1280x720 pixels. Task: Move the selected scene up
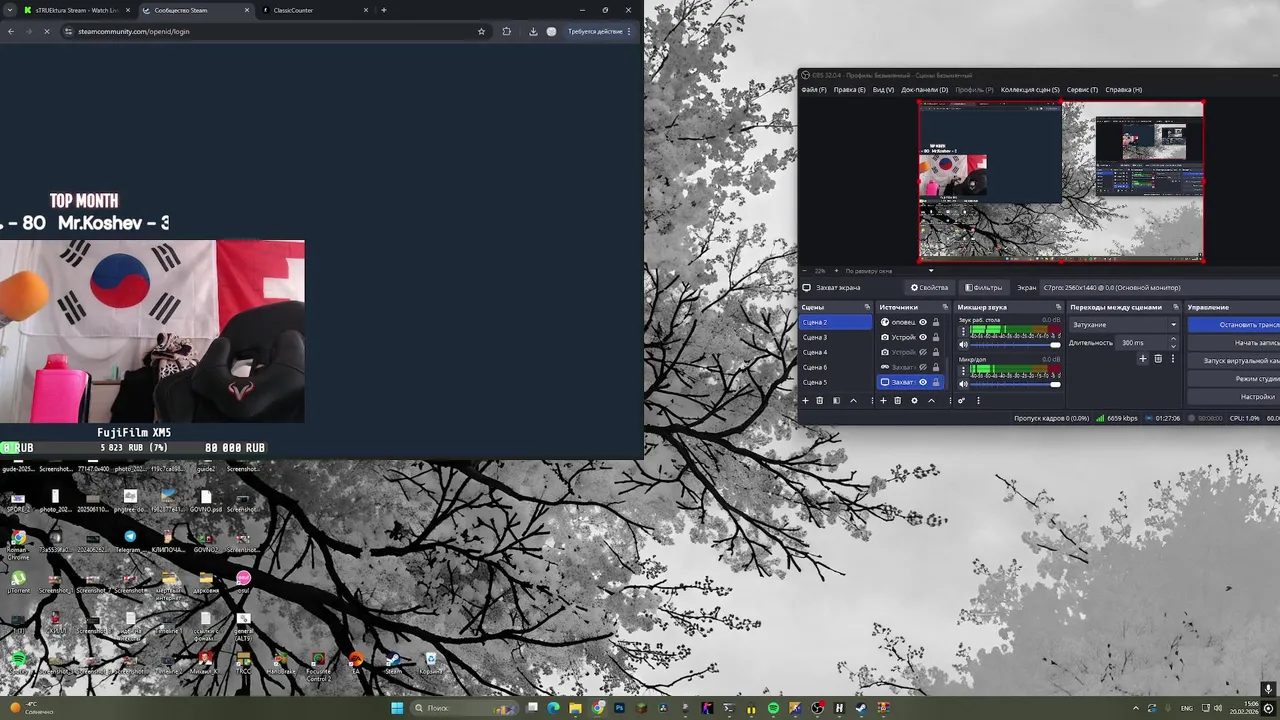tap(853, 400)
